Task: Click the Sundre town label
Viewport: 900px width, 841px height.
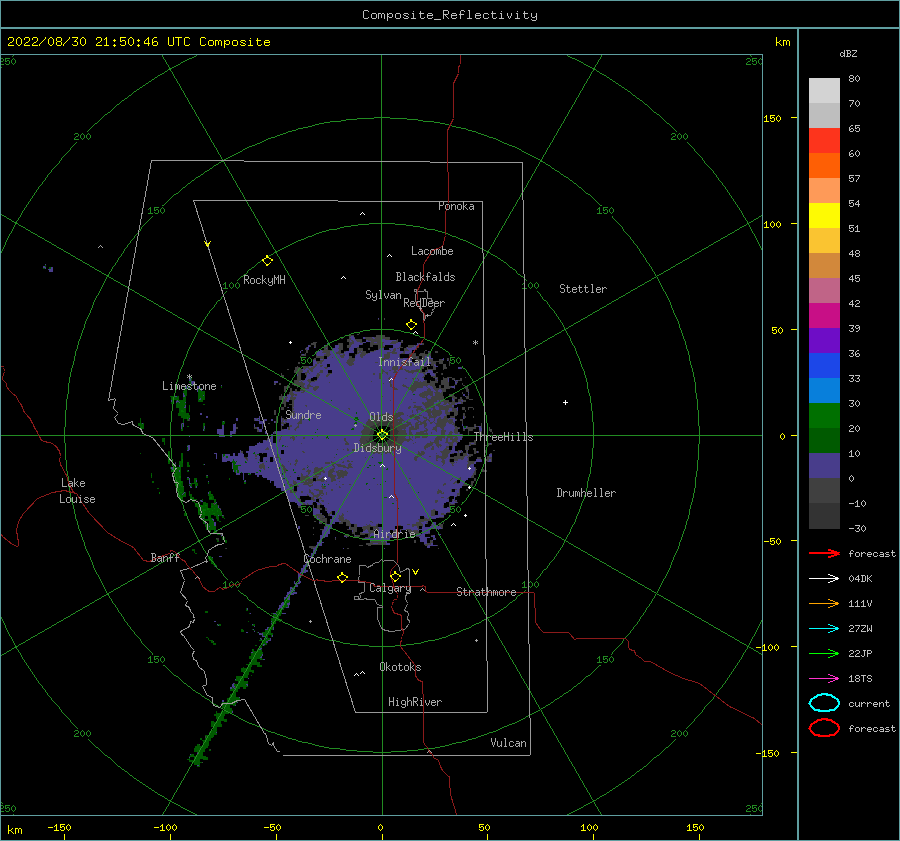Action: point(303,414)
